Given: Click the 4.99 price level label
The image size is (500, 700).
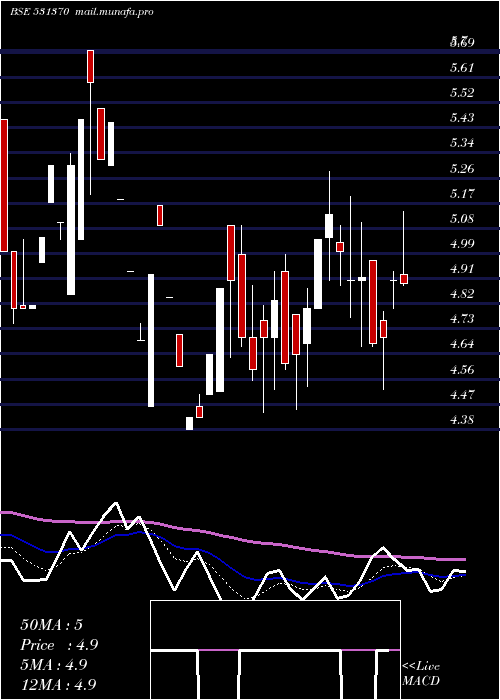Looking at the screenshot, I should 462,244.
